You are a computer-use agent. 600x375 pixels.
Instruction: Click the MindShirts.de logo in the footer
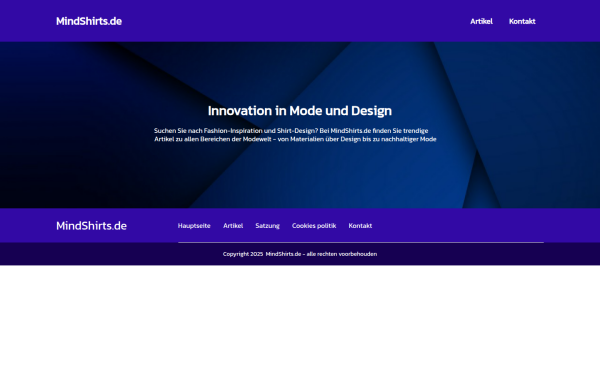tap(91, 226)
